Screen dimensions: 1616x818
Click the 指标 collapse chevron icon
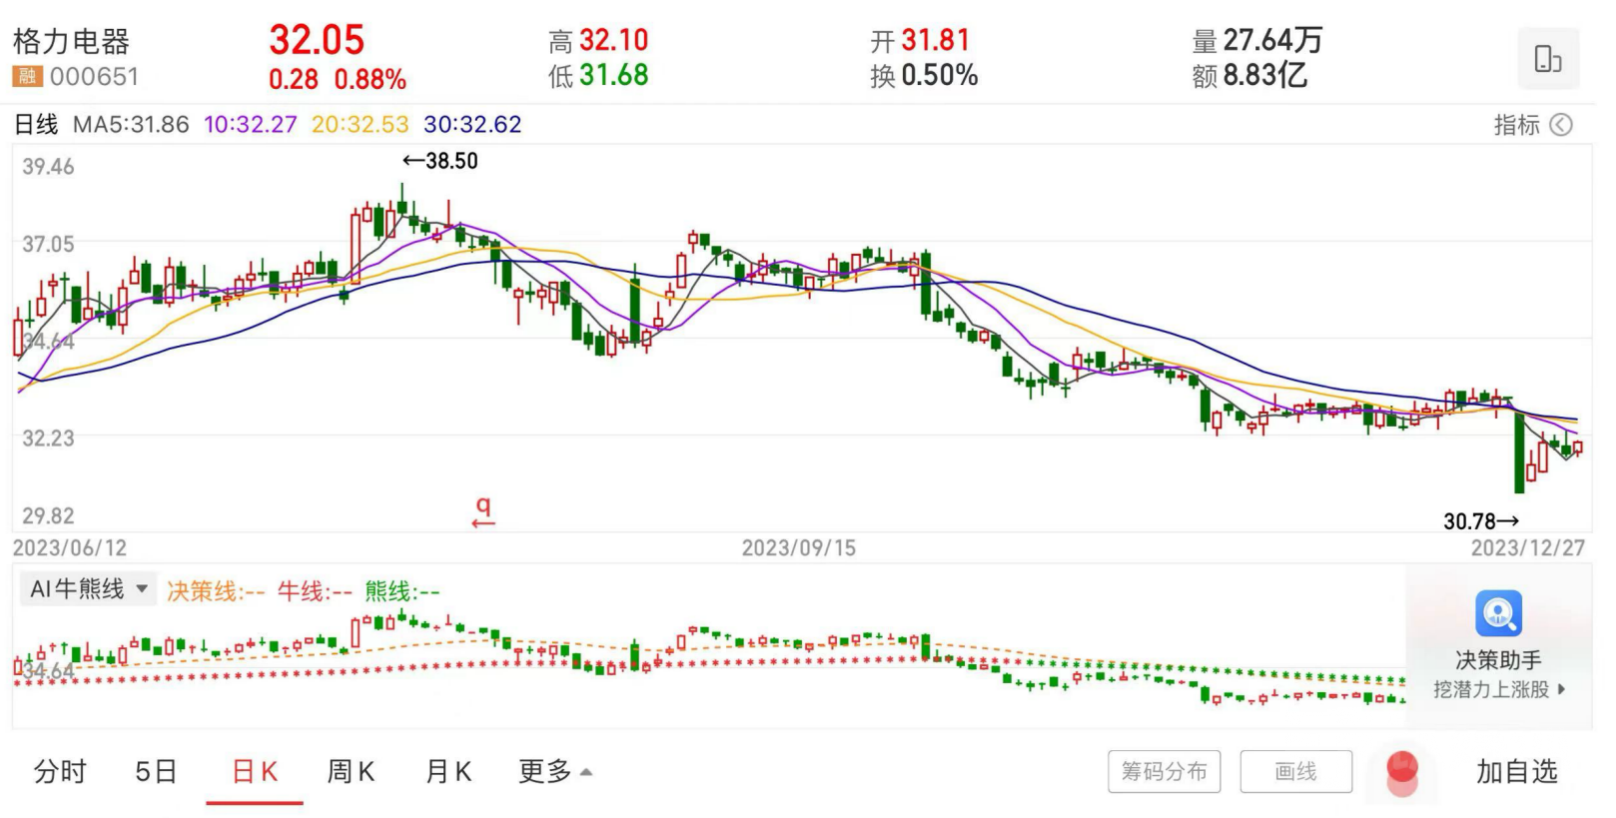click(x=1561, y=125)
